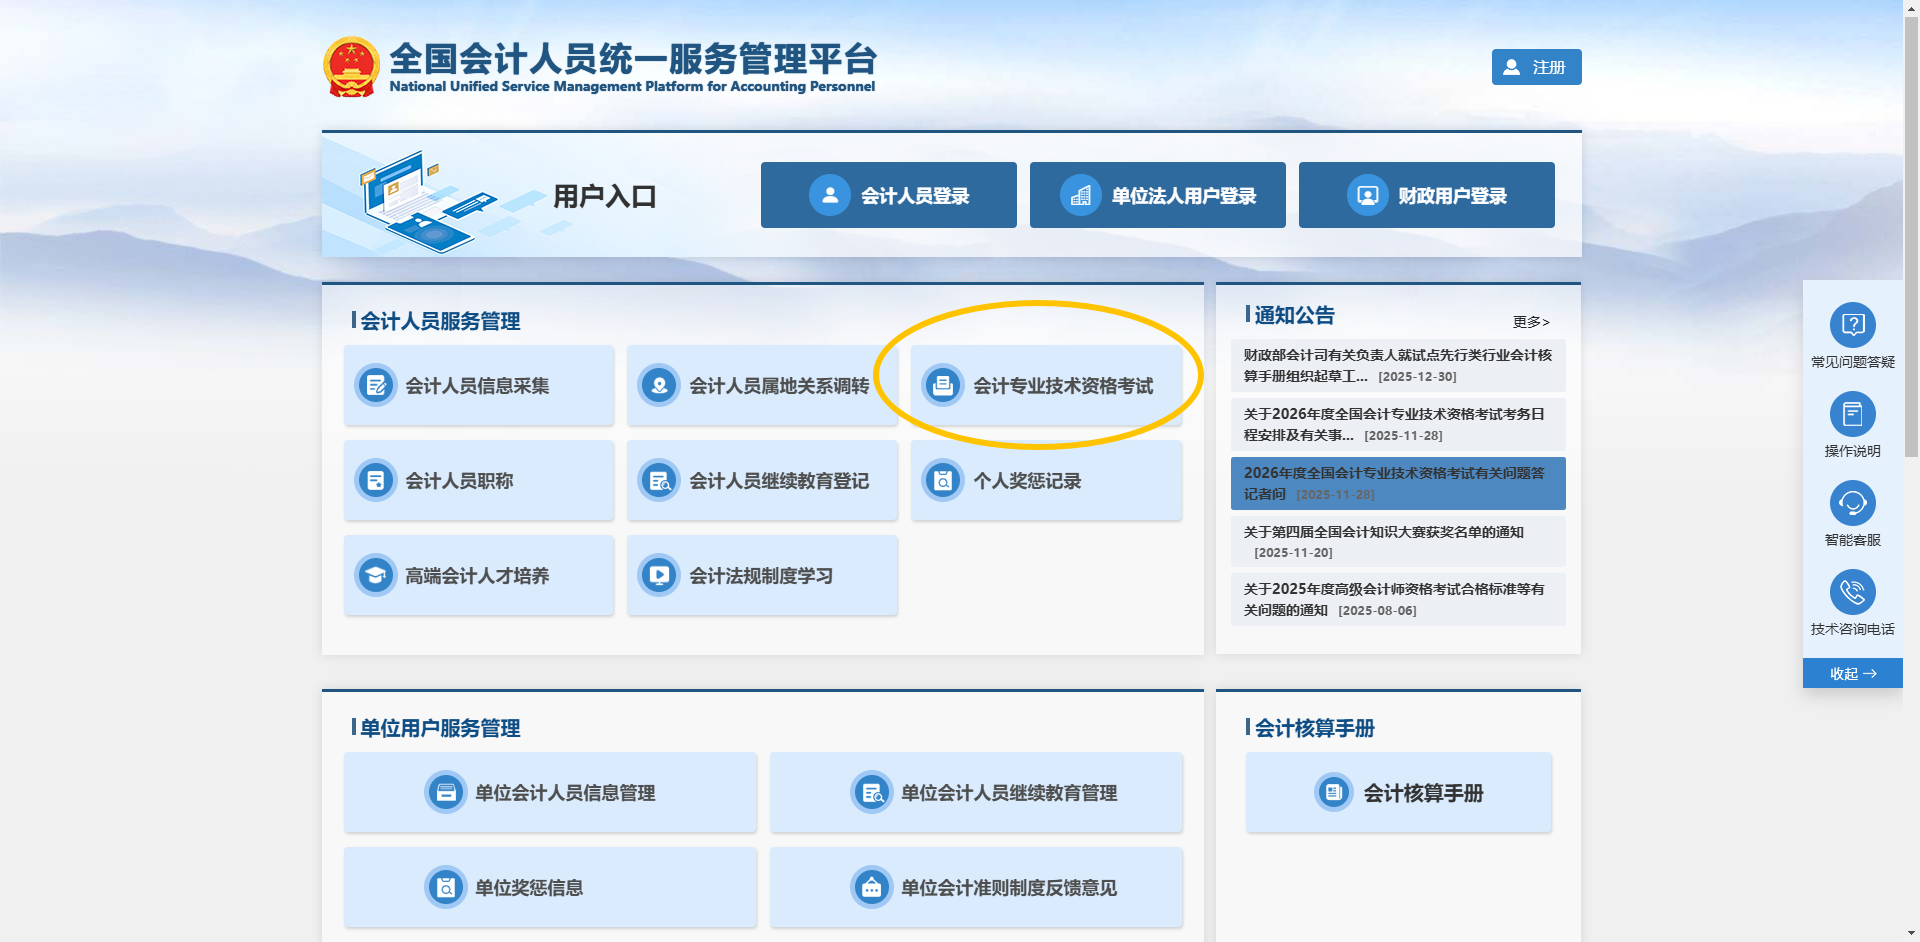The width and height of the screenshot is (1920, 942).
Task: Open 会计人员登录 login entry
Action: [x=888, y=195]
